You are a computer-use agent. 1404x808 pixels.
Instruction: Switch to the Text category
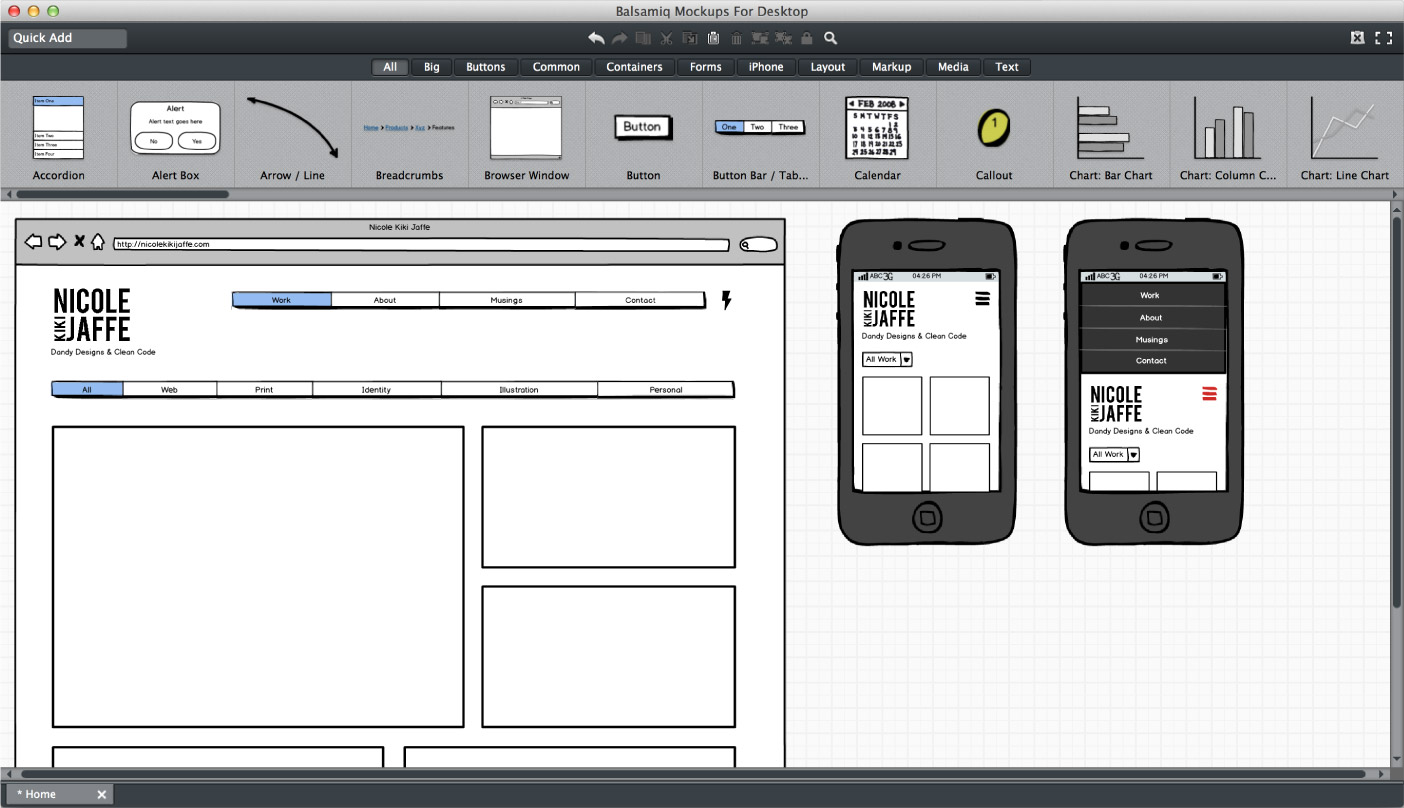1007,67
